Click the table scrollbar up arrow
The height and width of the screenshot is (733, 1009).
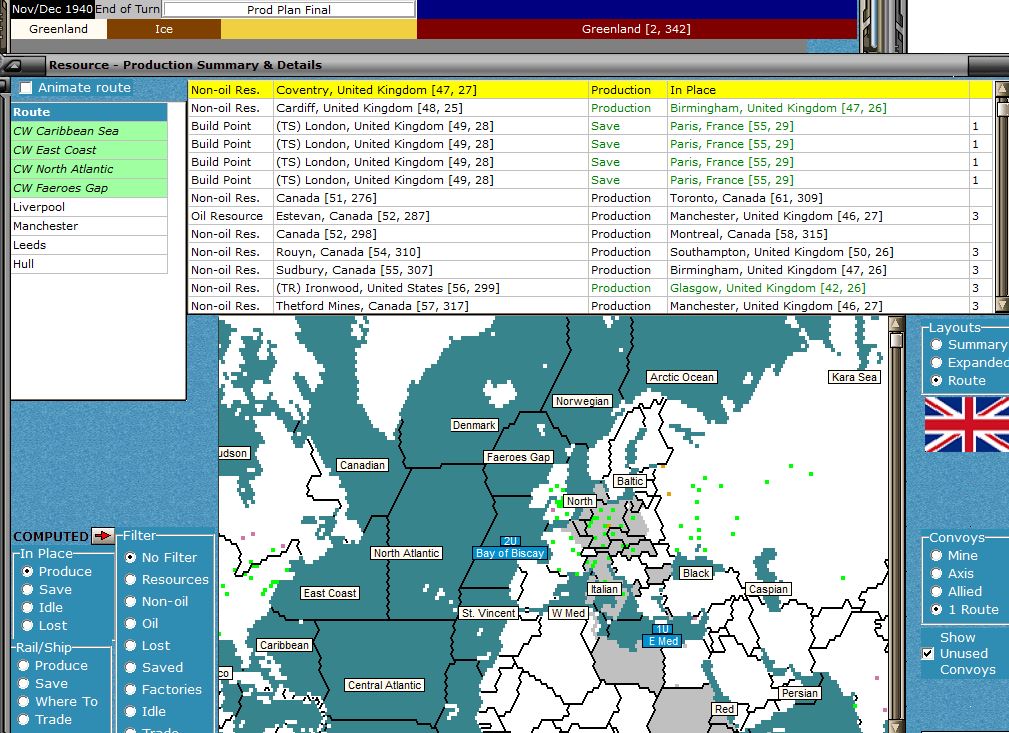[x=1001, y=88]
